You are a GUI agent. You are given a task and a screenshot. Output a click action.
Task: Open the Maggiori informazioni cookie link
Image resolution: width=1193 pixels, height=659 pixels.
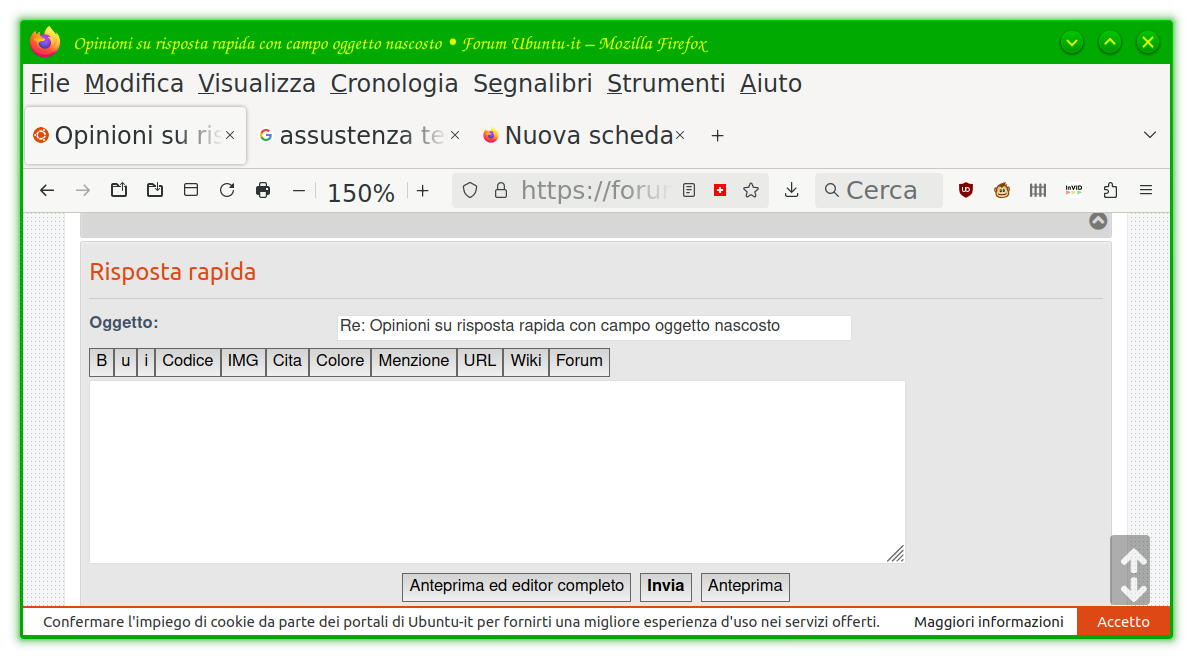pyautogui.click(x=988, y=622)
